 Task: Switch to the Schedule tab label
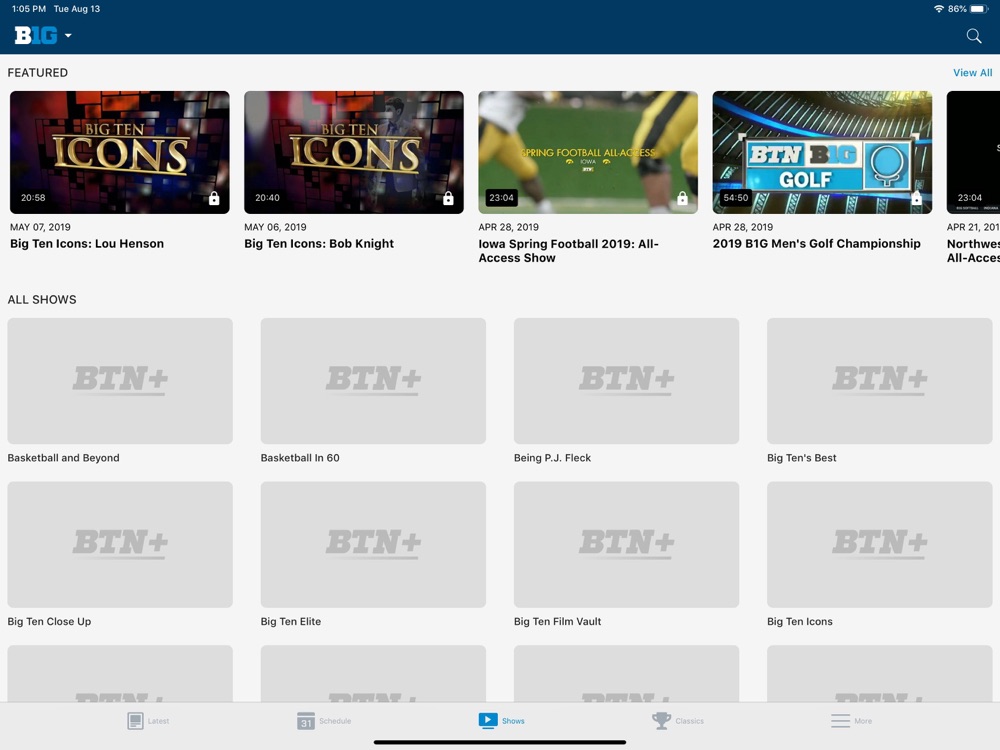point(335,721)
